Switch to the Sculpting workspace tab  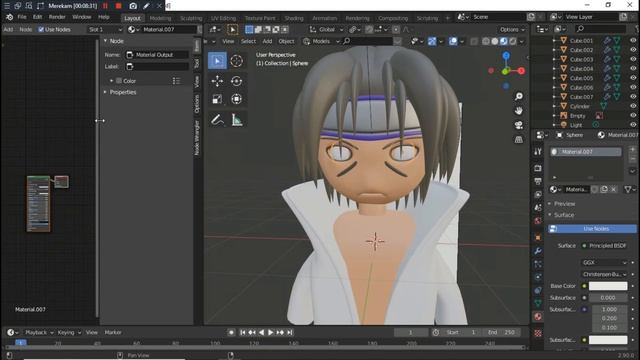tap(191, 18)
